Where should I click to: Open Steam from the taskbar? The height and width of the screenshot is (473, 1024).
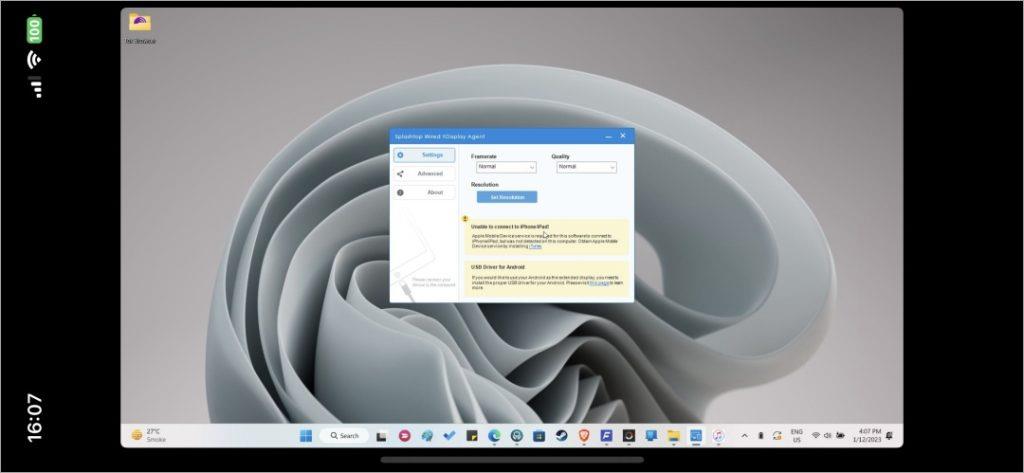562,436
